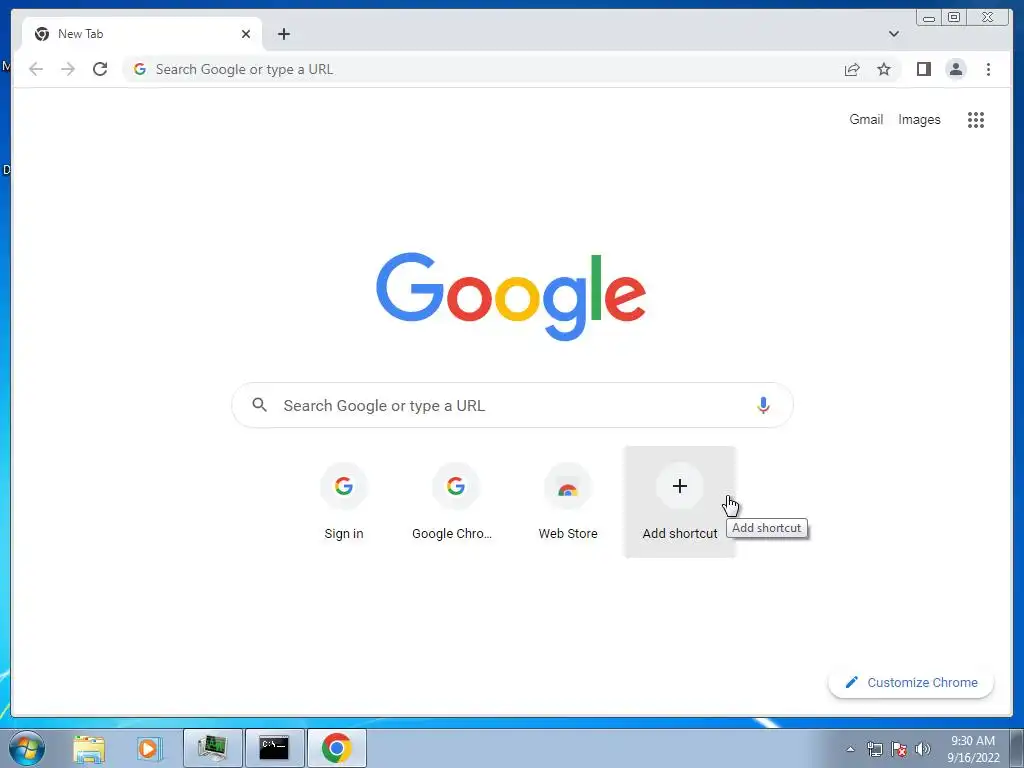Open the Sign in shortcut
1024x768 pixels.
pos(344,502)
